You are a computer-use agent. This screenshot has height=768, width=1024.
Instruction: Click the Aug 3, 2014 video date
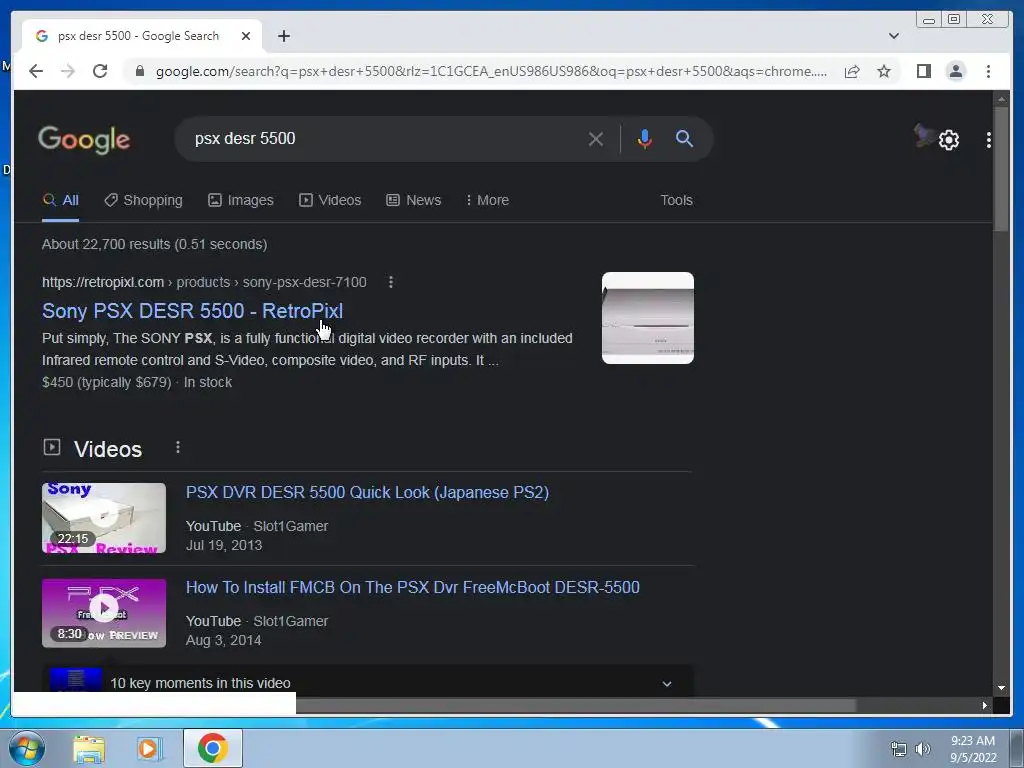(223, 640)
